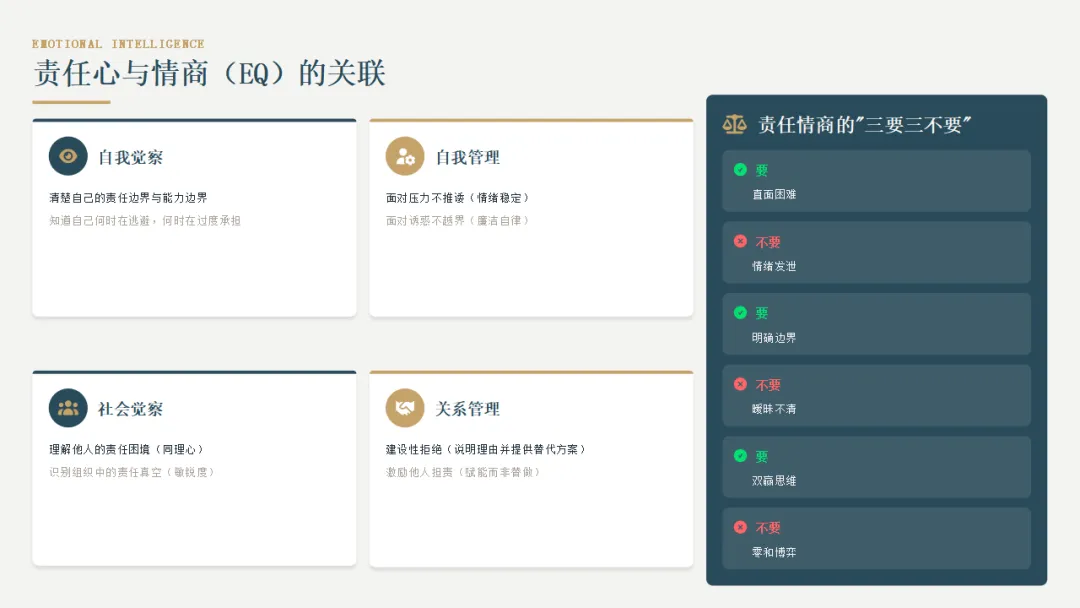The width and height of the screenshot is (1080, 608).
Task: Click the user-gear icon beside 自我管理
Action: tap(405, 156)
